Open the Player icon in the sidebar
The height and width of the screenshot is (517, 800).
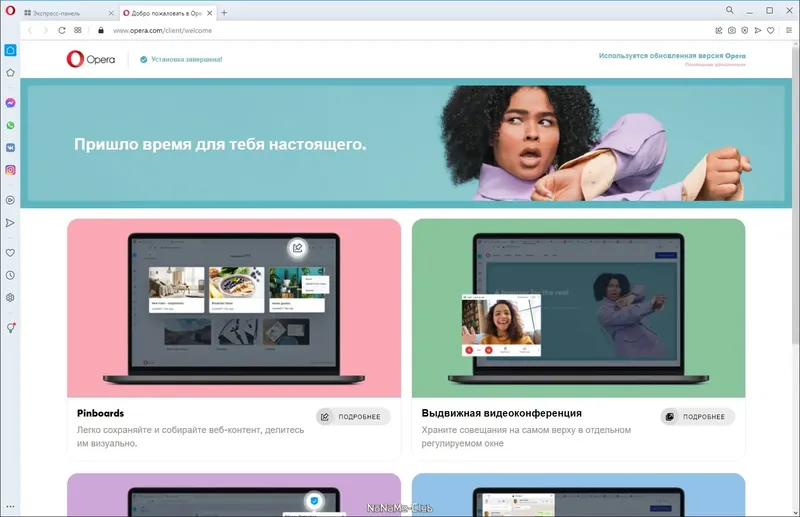click(10, 200)
